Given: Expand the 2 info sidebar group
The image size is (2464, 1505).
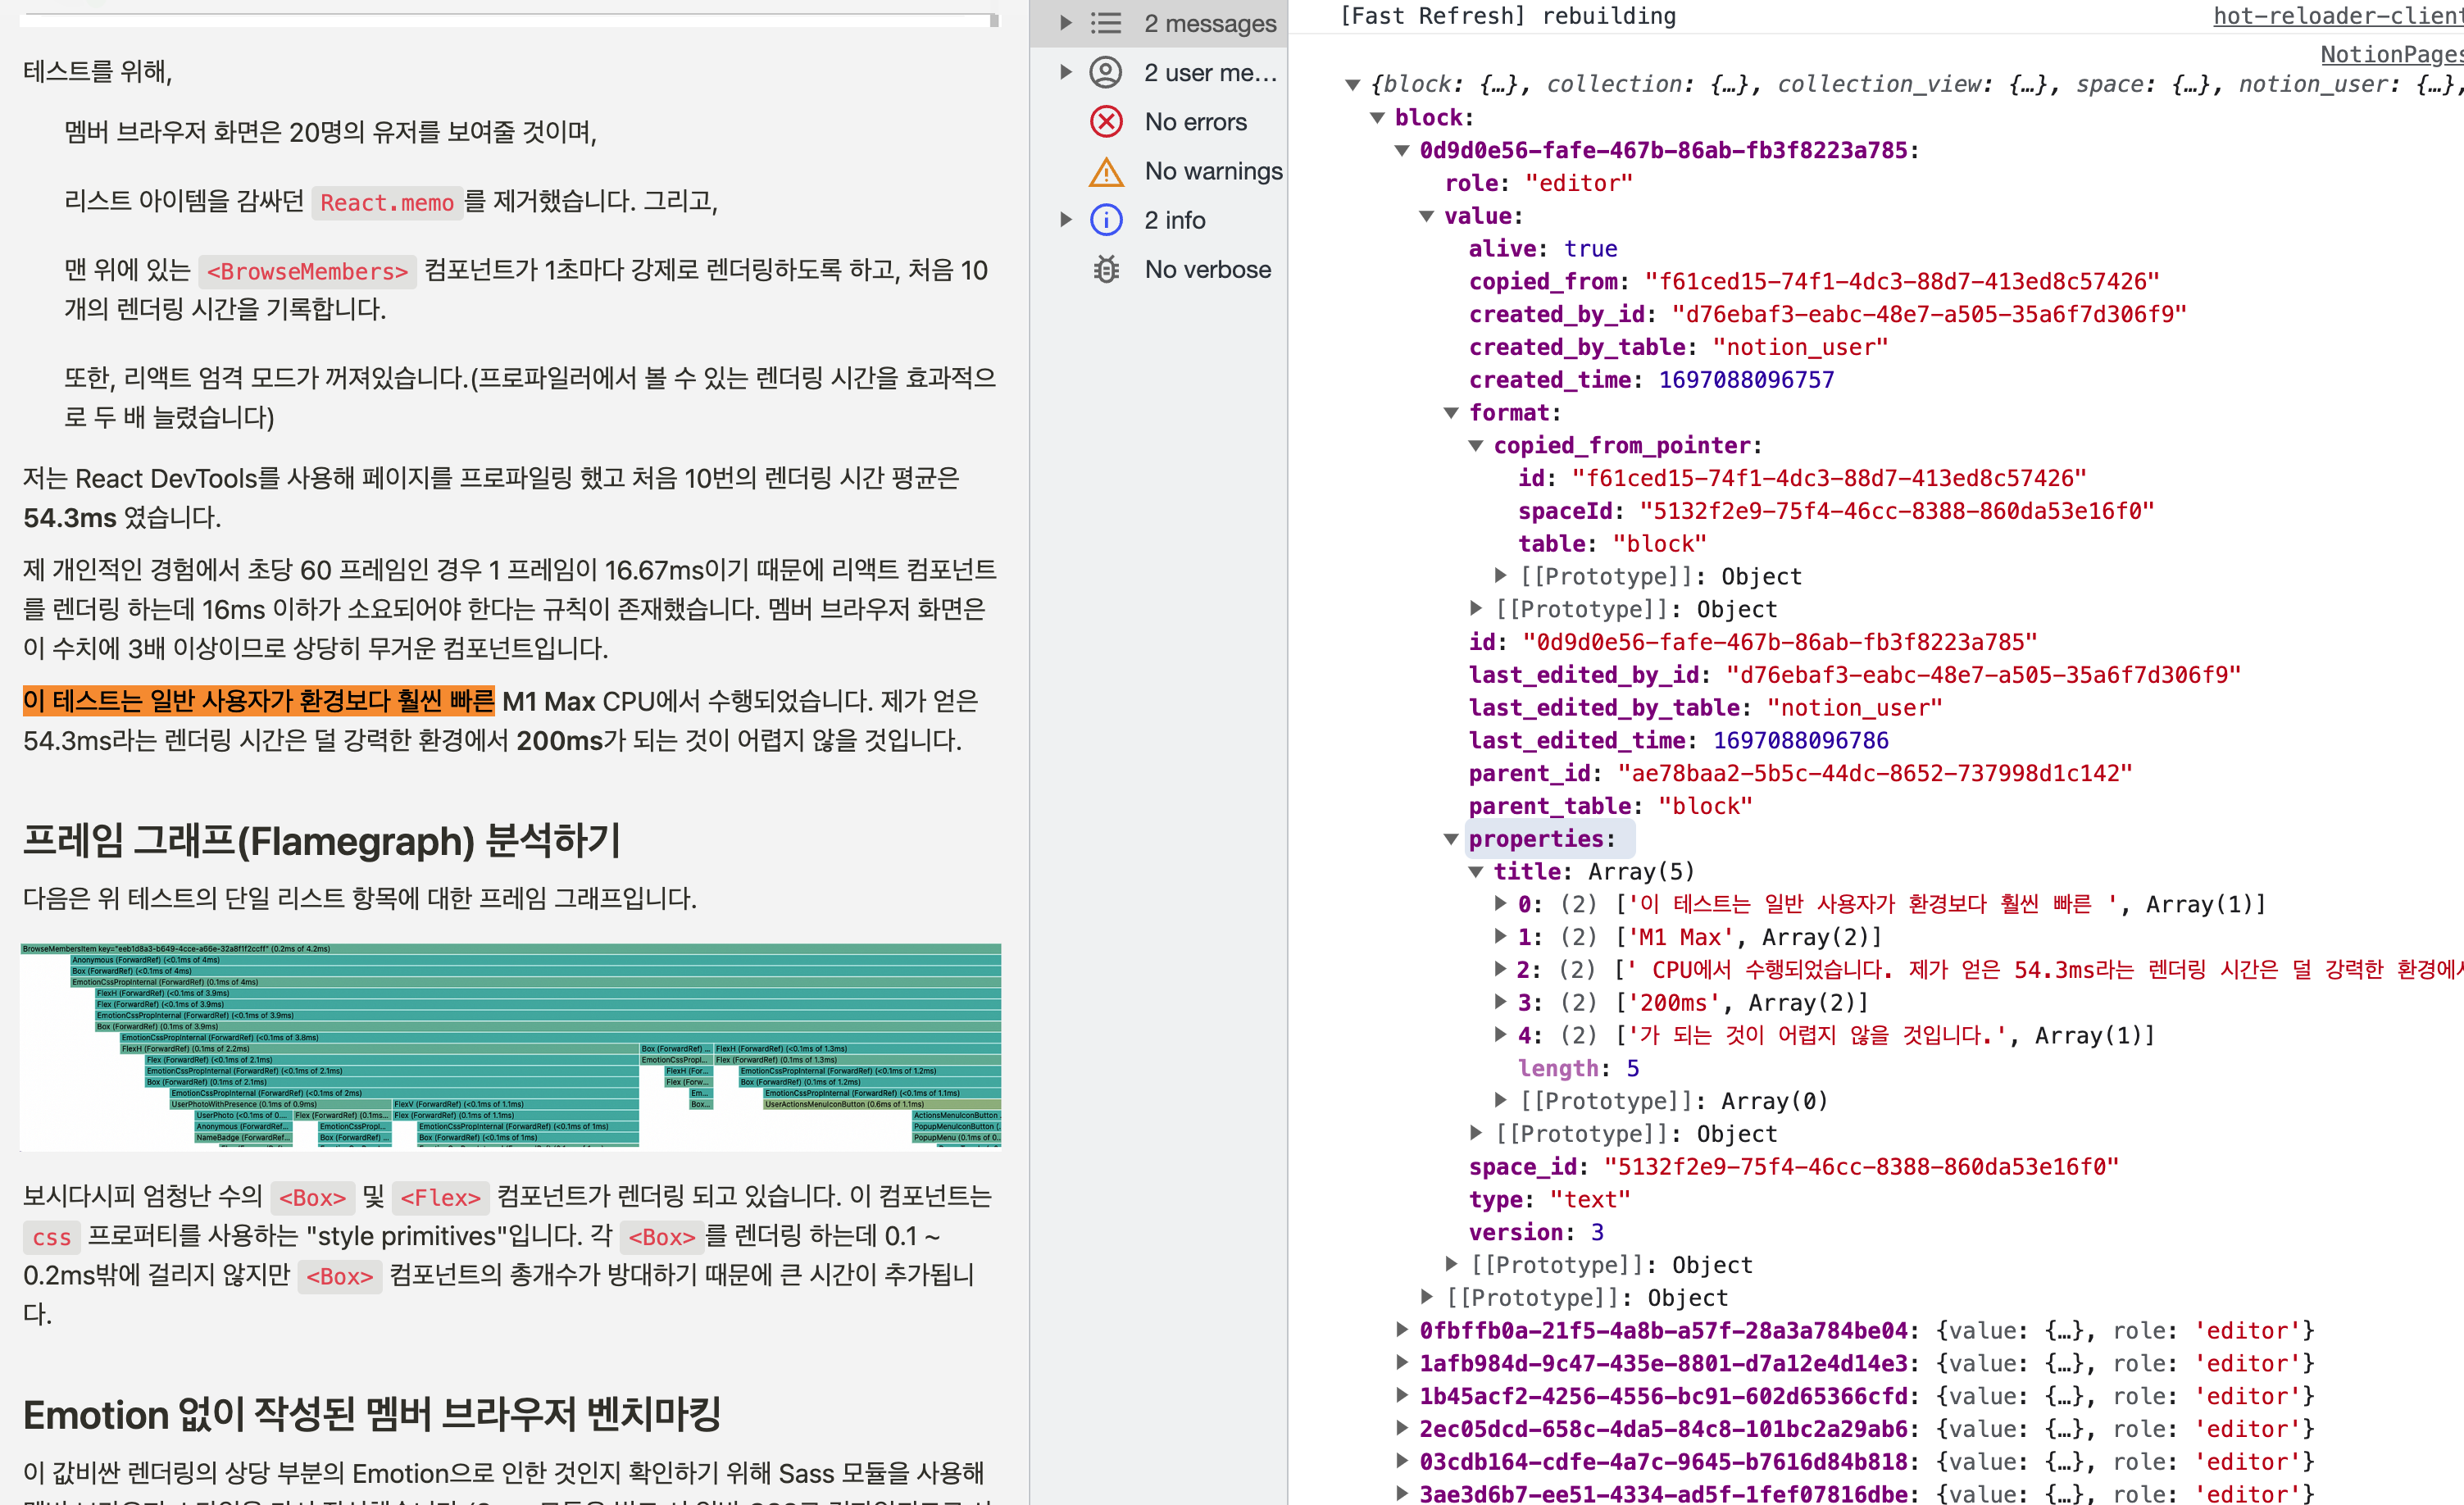Looking at the screenshot, I should [x=1066, y=220].
